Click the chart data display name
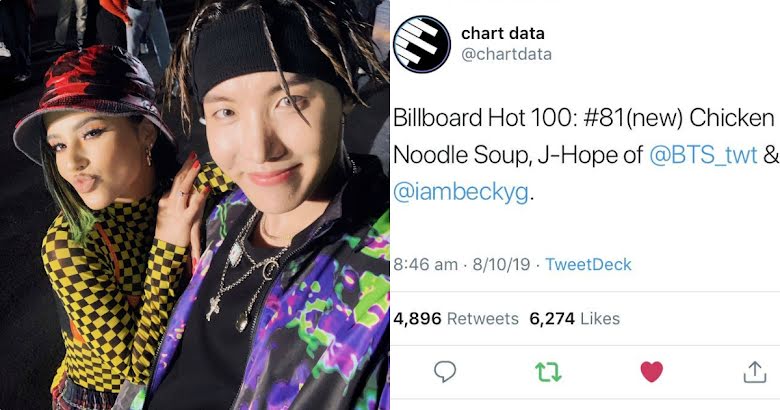This screenshot has height=410, width=780. click(503, 33)
